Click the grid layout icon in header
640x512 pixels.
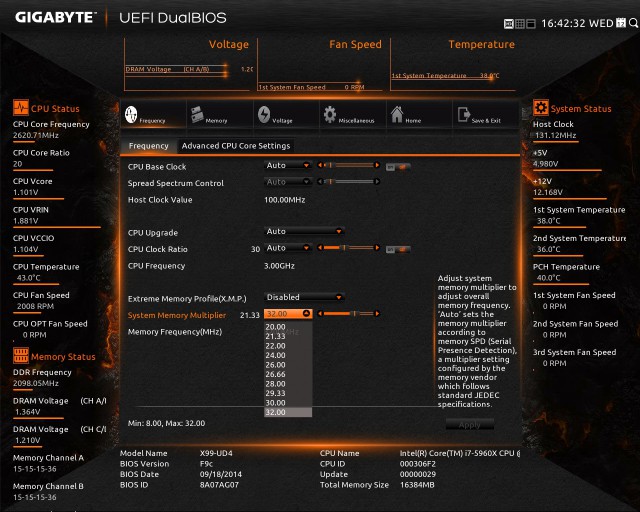point(520,24)
